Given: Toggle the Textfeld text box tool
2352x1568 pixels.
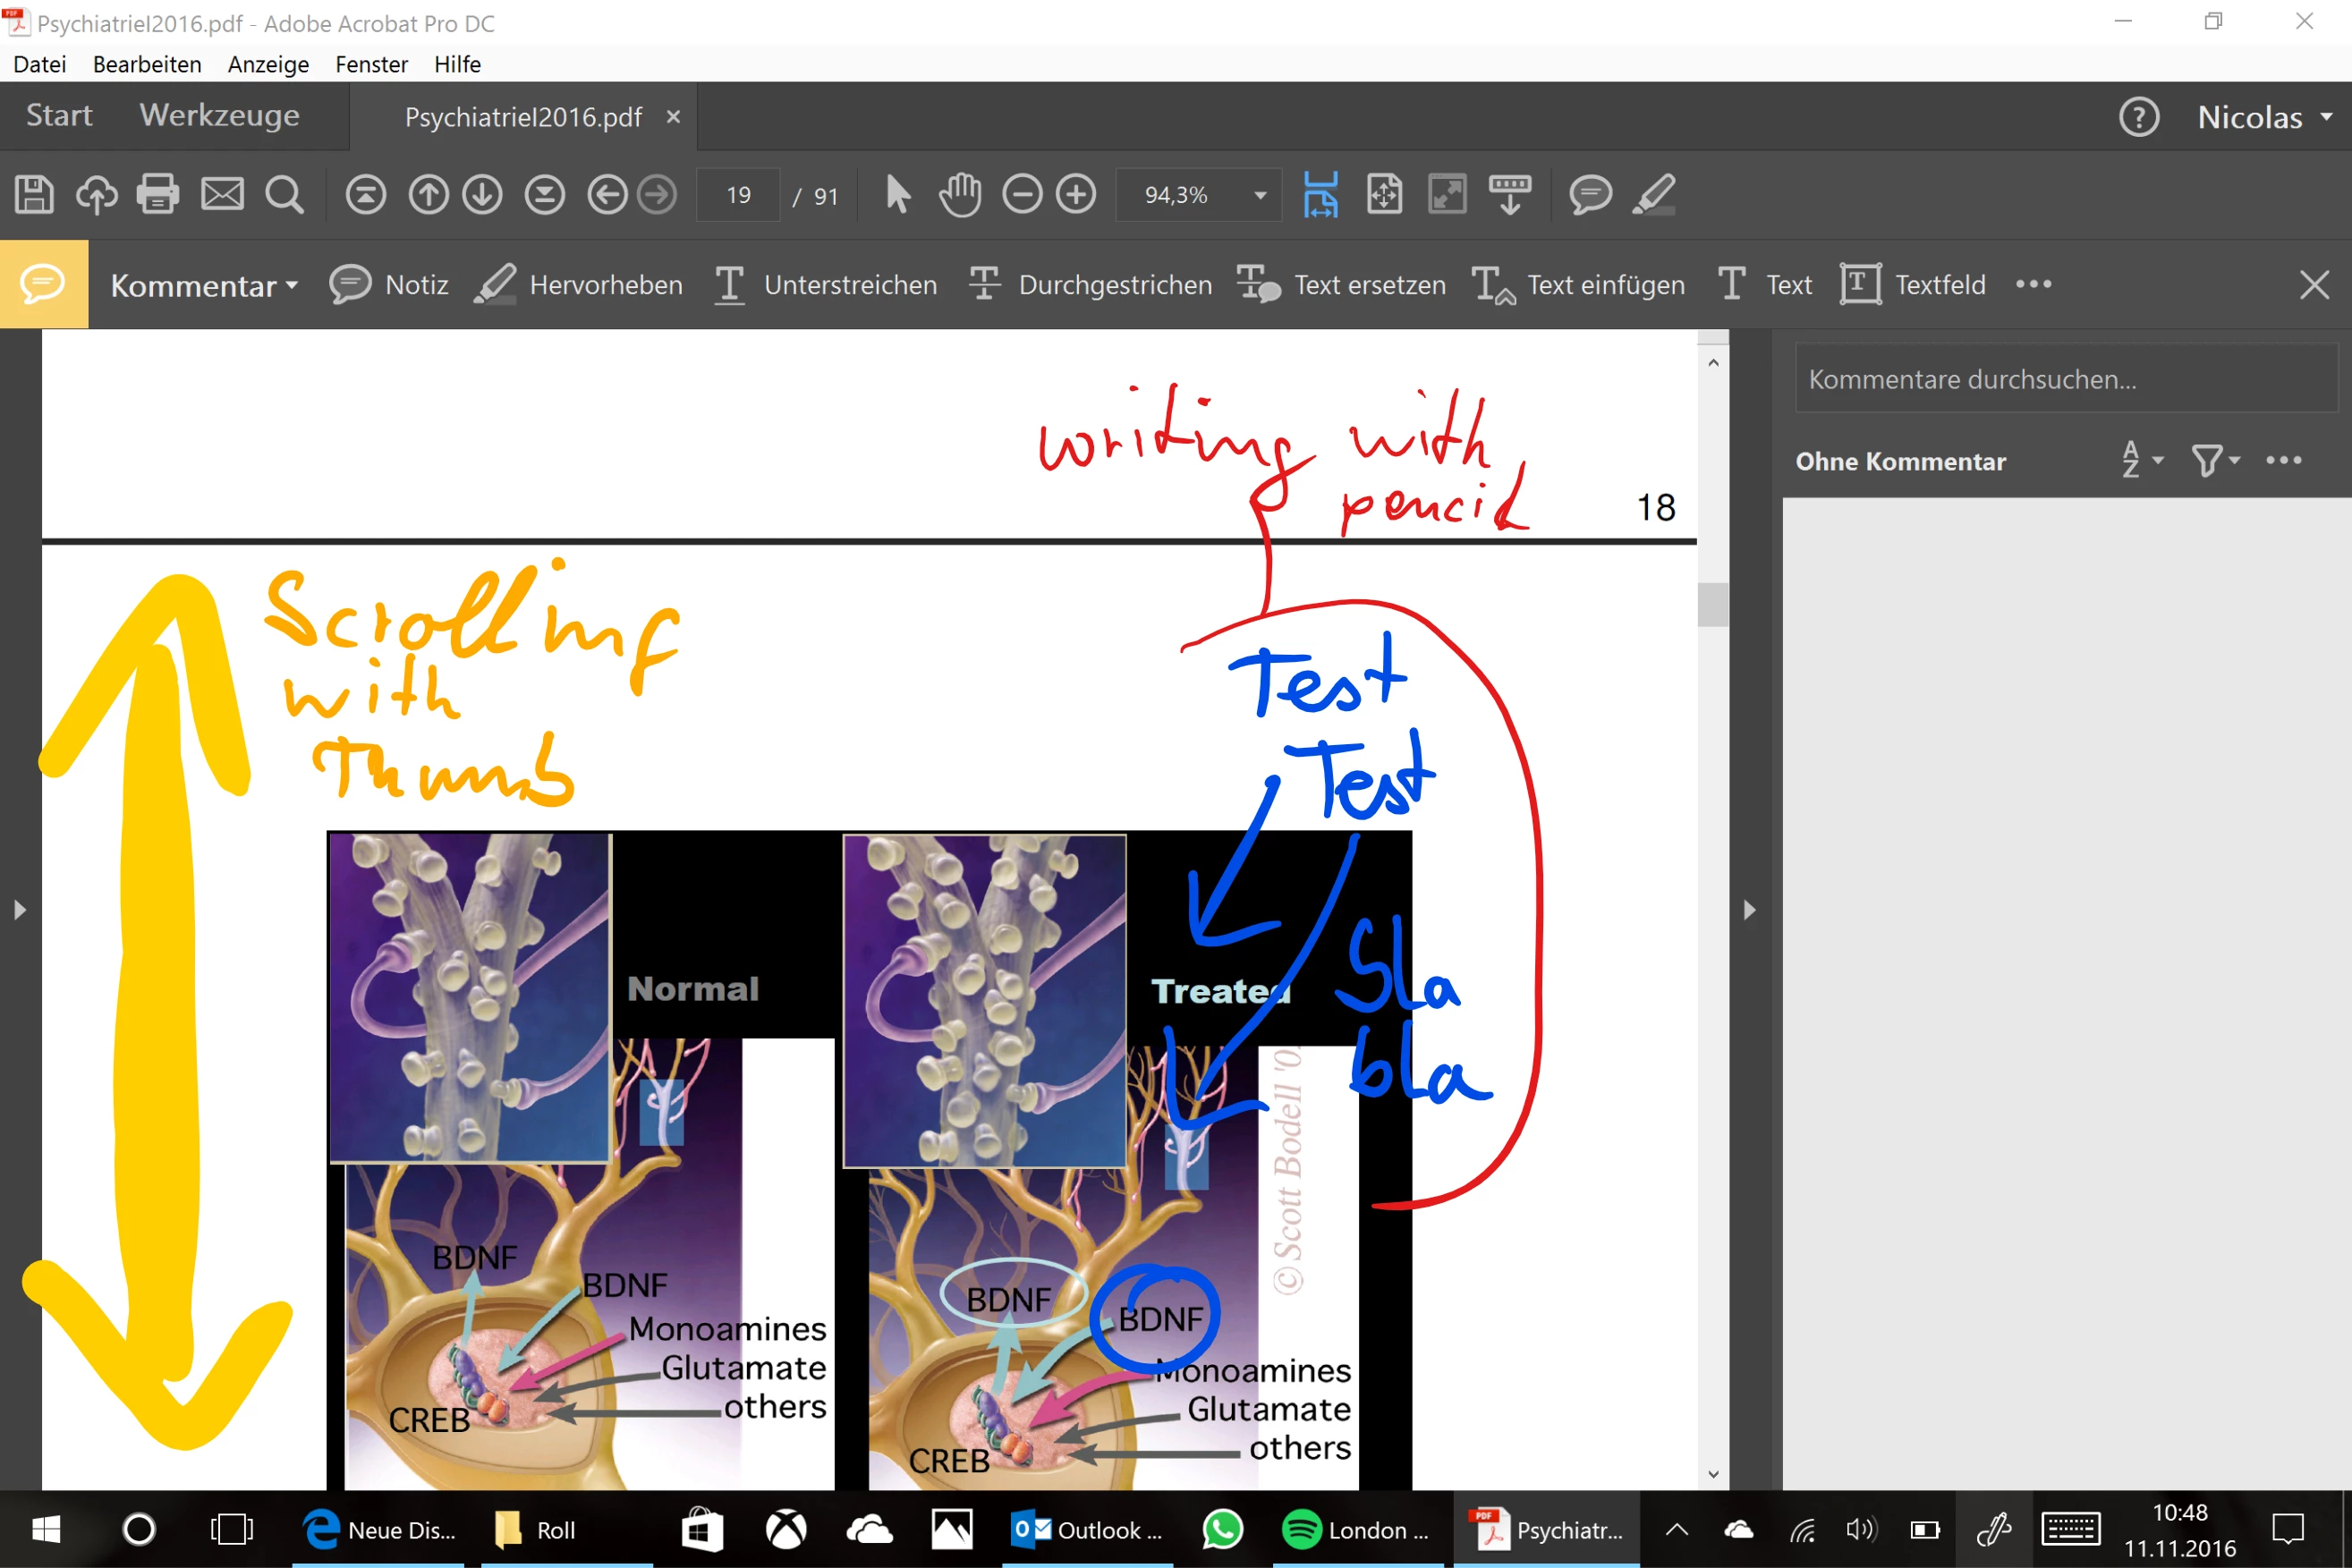Looking at the screenshot, I should click(1913, 285).
